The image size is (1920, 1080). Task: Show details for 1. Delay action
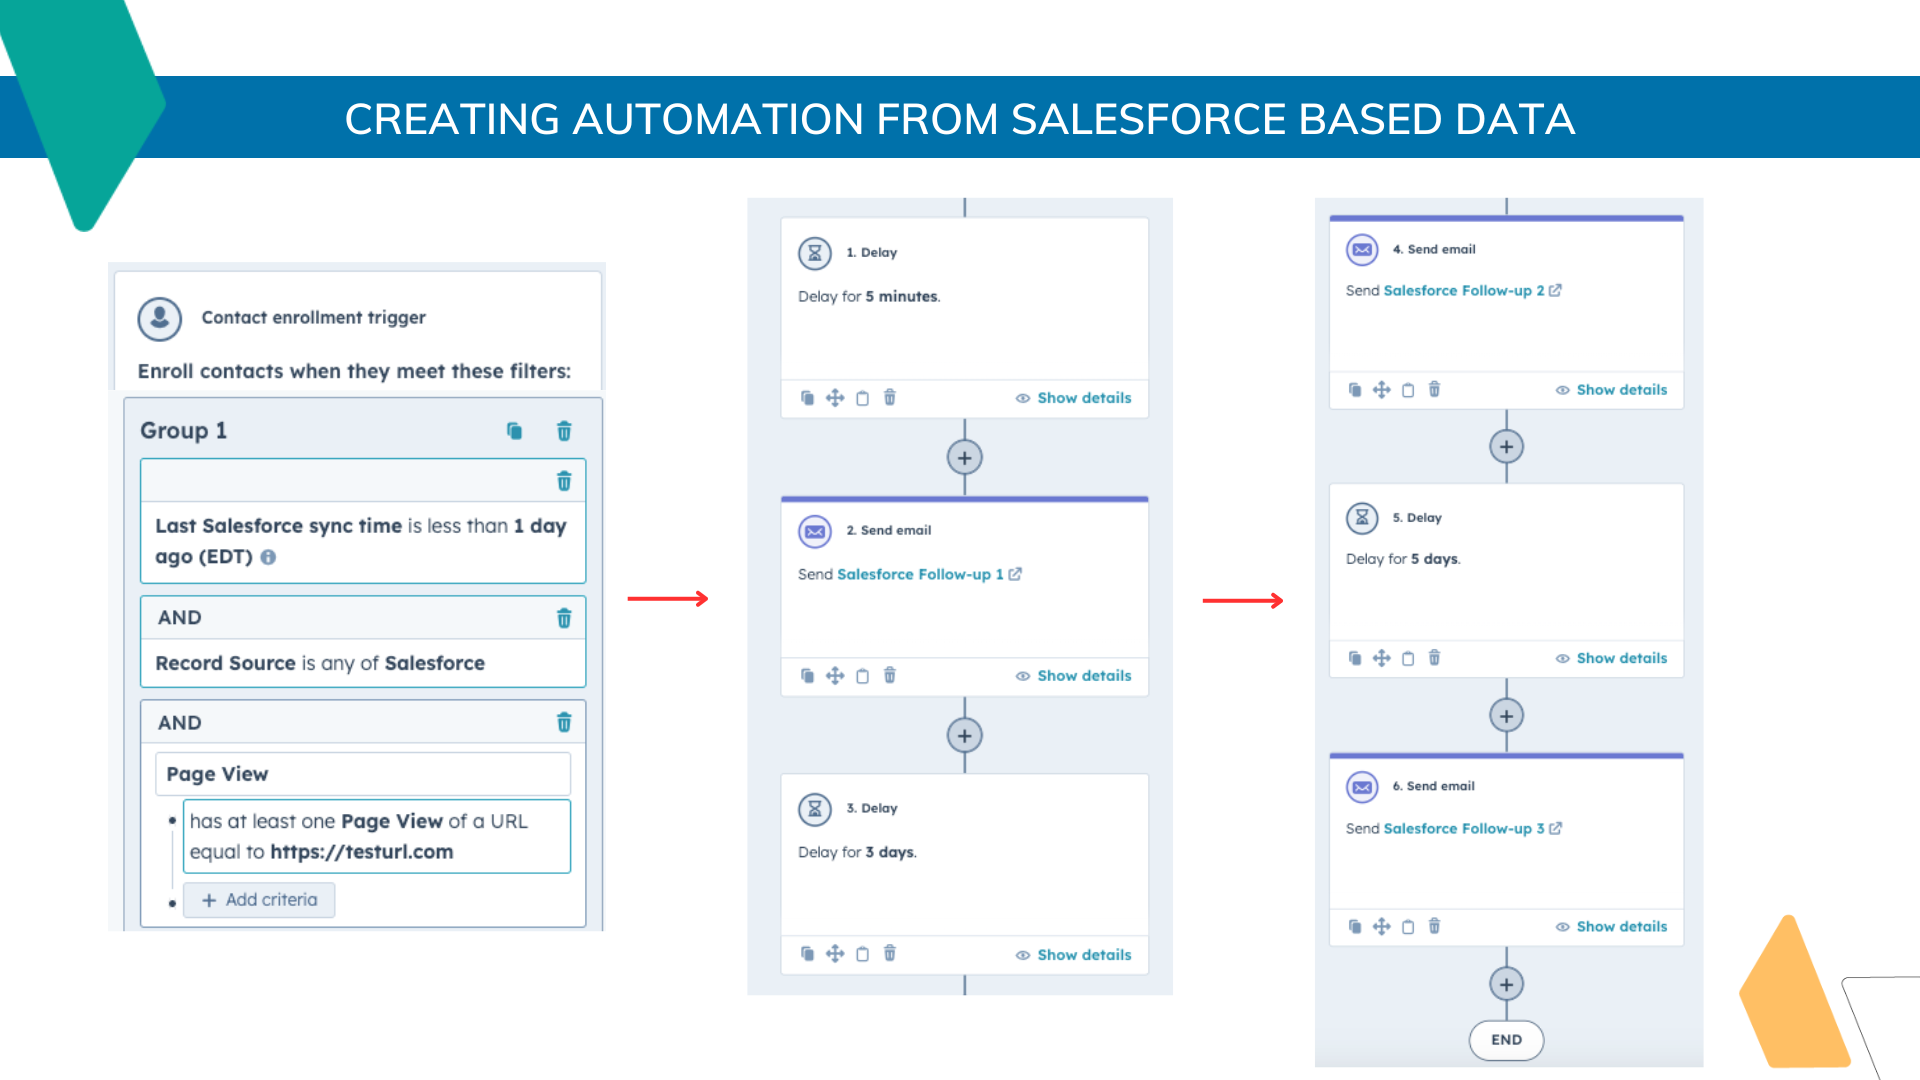[x=1074, y=398]
